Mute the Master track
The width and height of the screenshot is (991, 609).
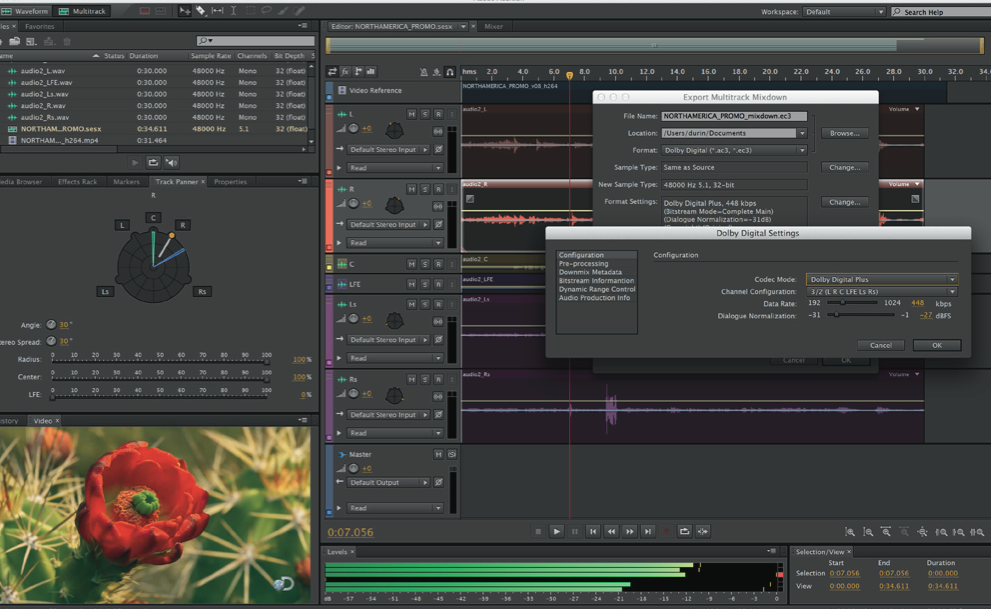(x=438, y=454)
